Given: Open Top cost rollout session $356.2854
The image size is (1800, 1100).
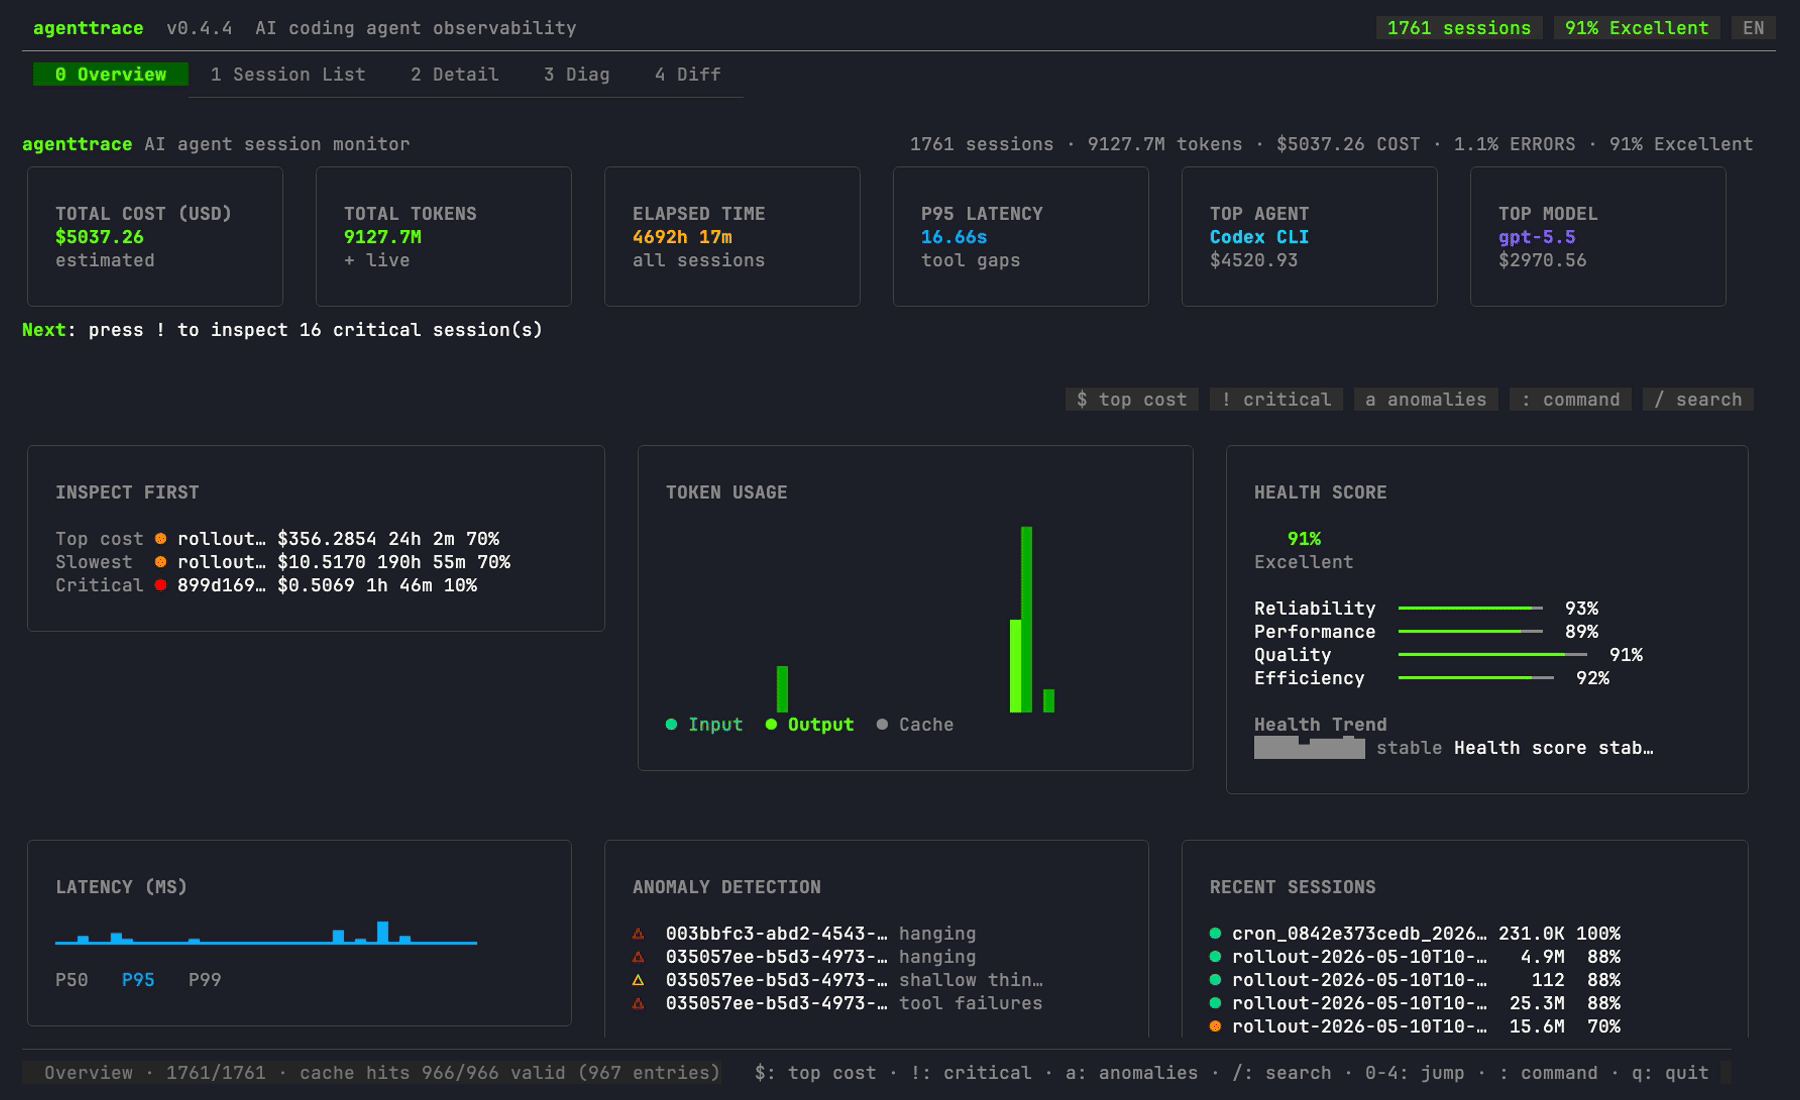Looking at the screenshot, I should (x=277, y=539).
